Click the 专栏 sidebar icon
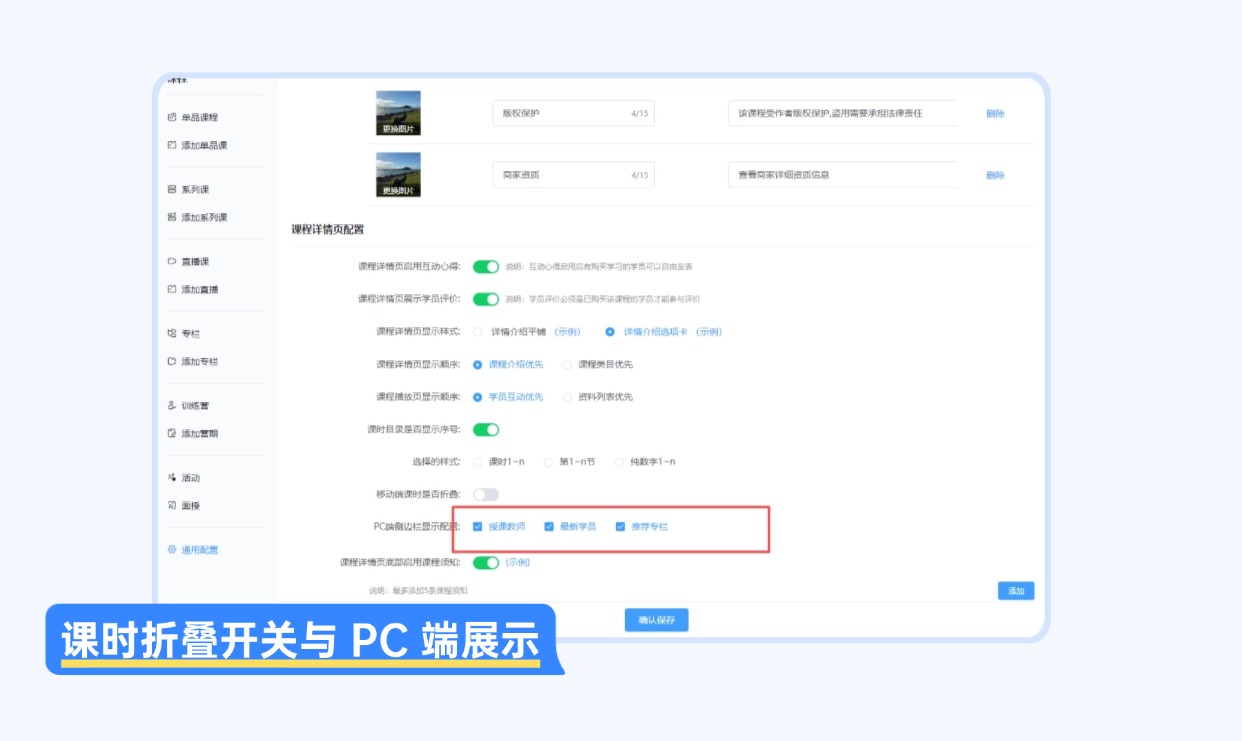Viewport: 1242px width, 741px height. (x=172, y=334)
